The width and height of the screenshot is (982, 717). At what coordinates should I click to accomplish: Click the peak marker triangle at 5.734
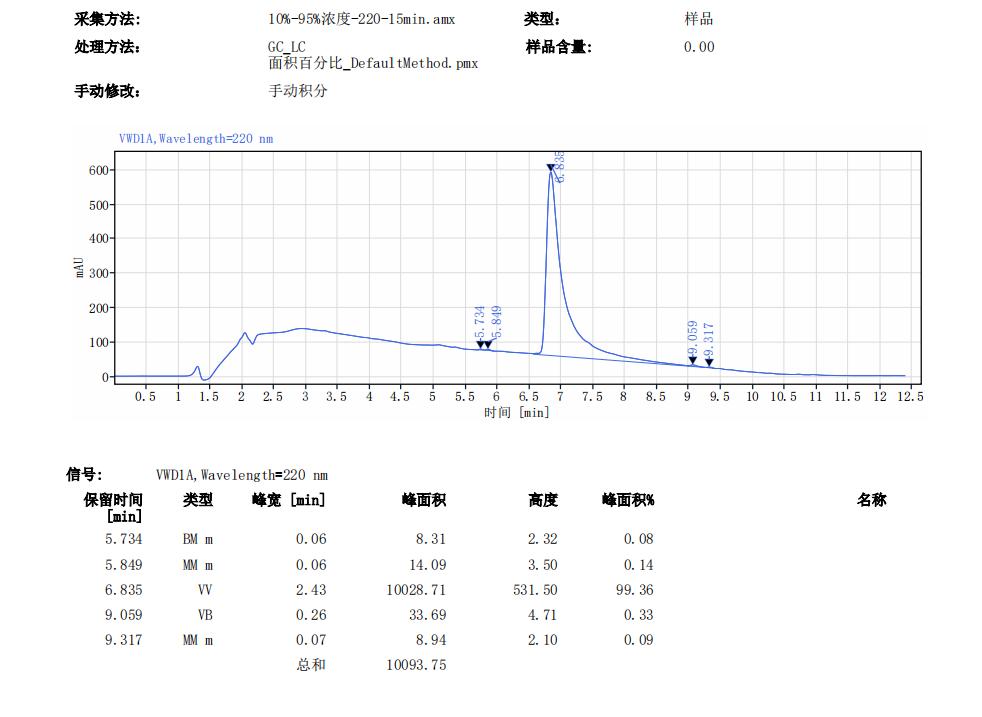(480, 345)
